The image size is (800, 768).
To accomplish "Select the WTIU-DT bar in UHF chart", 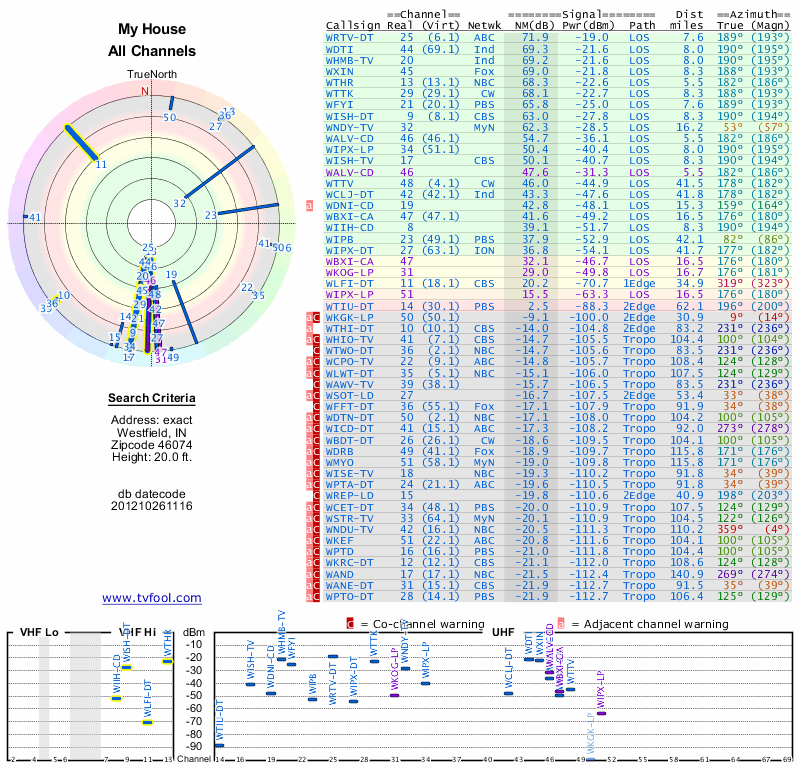I will pyautogui.click(x=219, y=746).
